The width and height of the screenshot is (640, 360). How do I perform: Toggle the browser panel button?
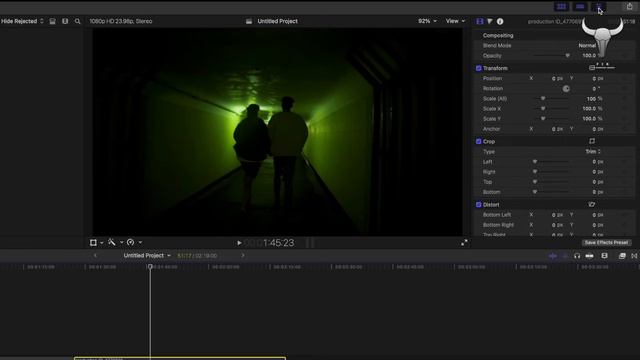(x=562, y=7)
